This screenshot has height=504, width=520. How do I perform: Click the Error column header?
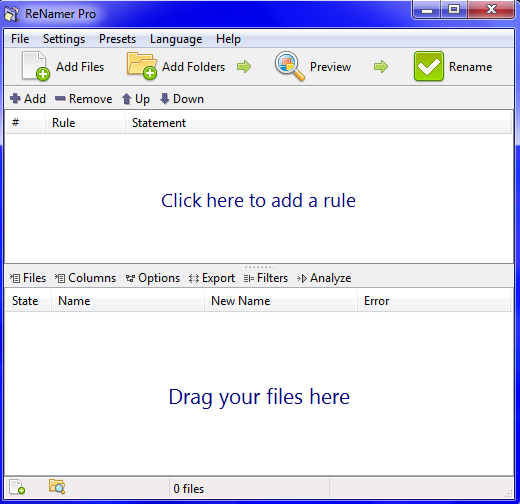point(434,301)
